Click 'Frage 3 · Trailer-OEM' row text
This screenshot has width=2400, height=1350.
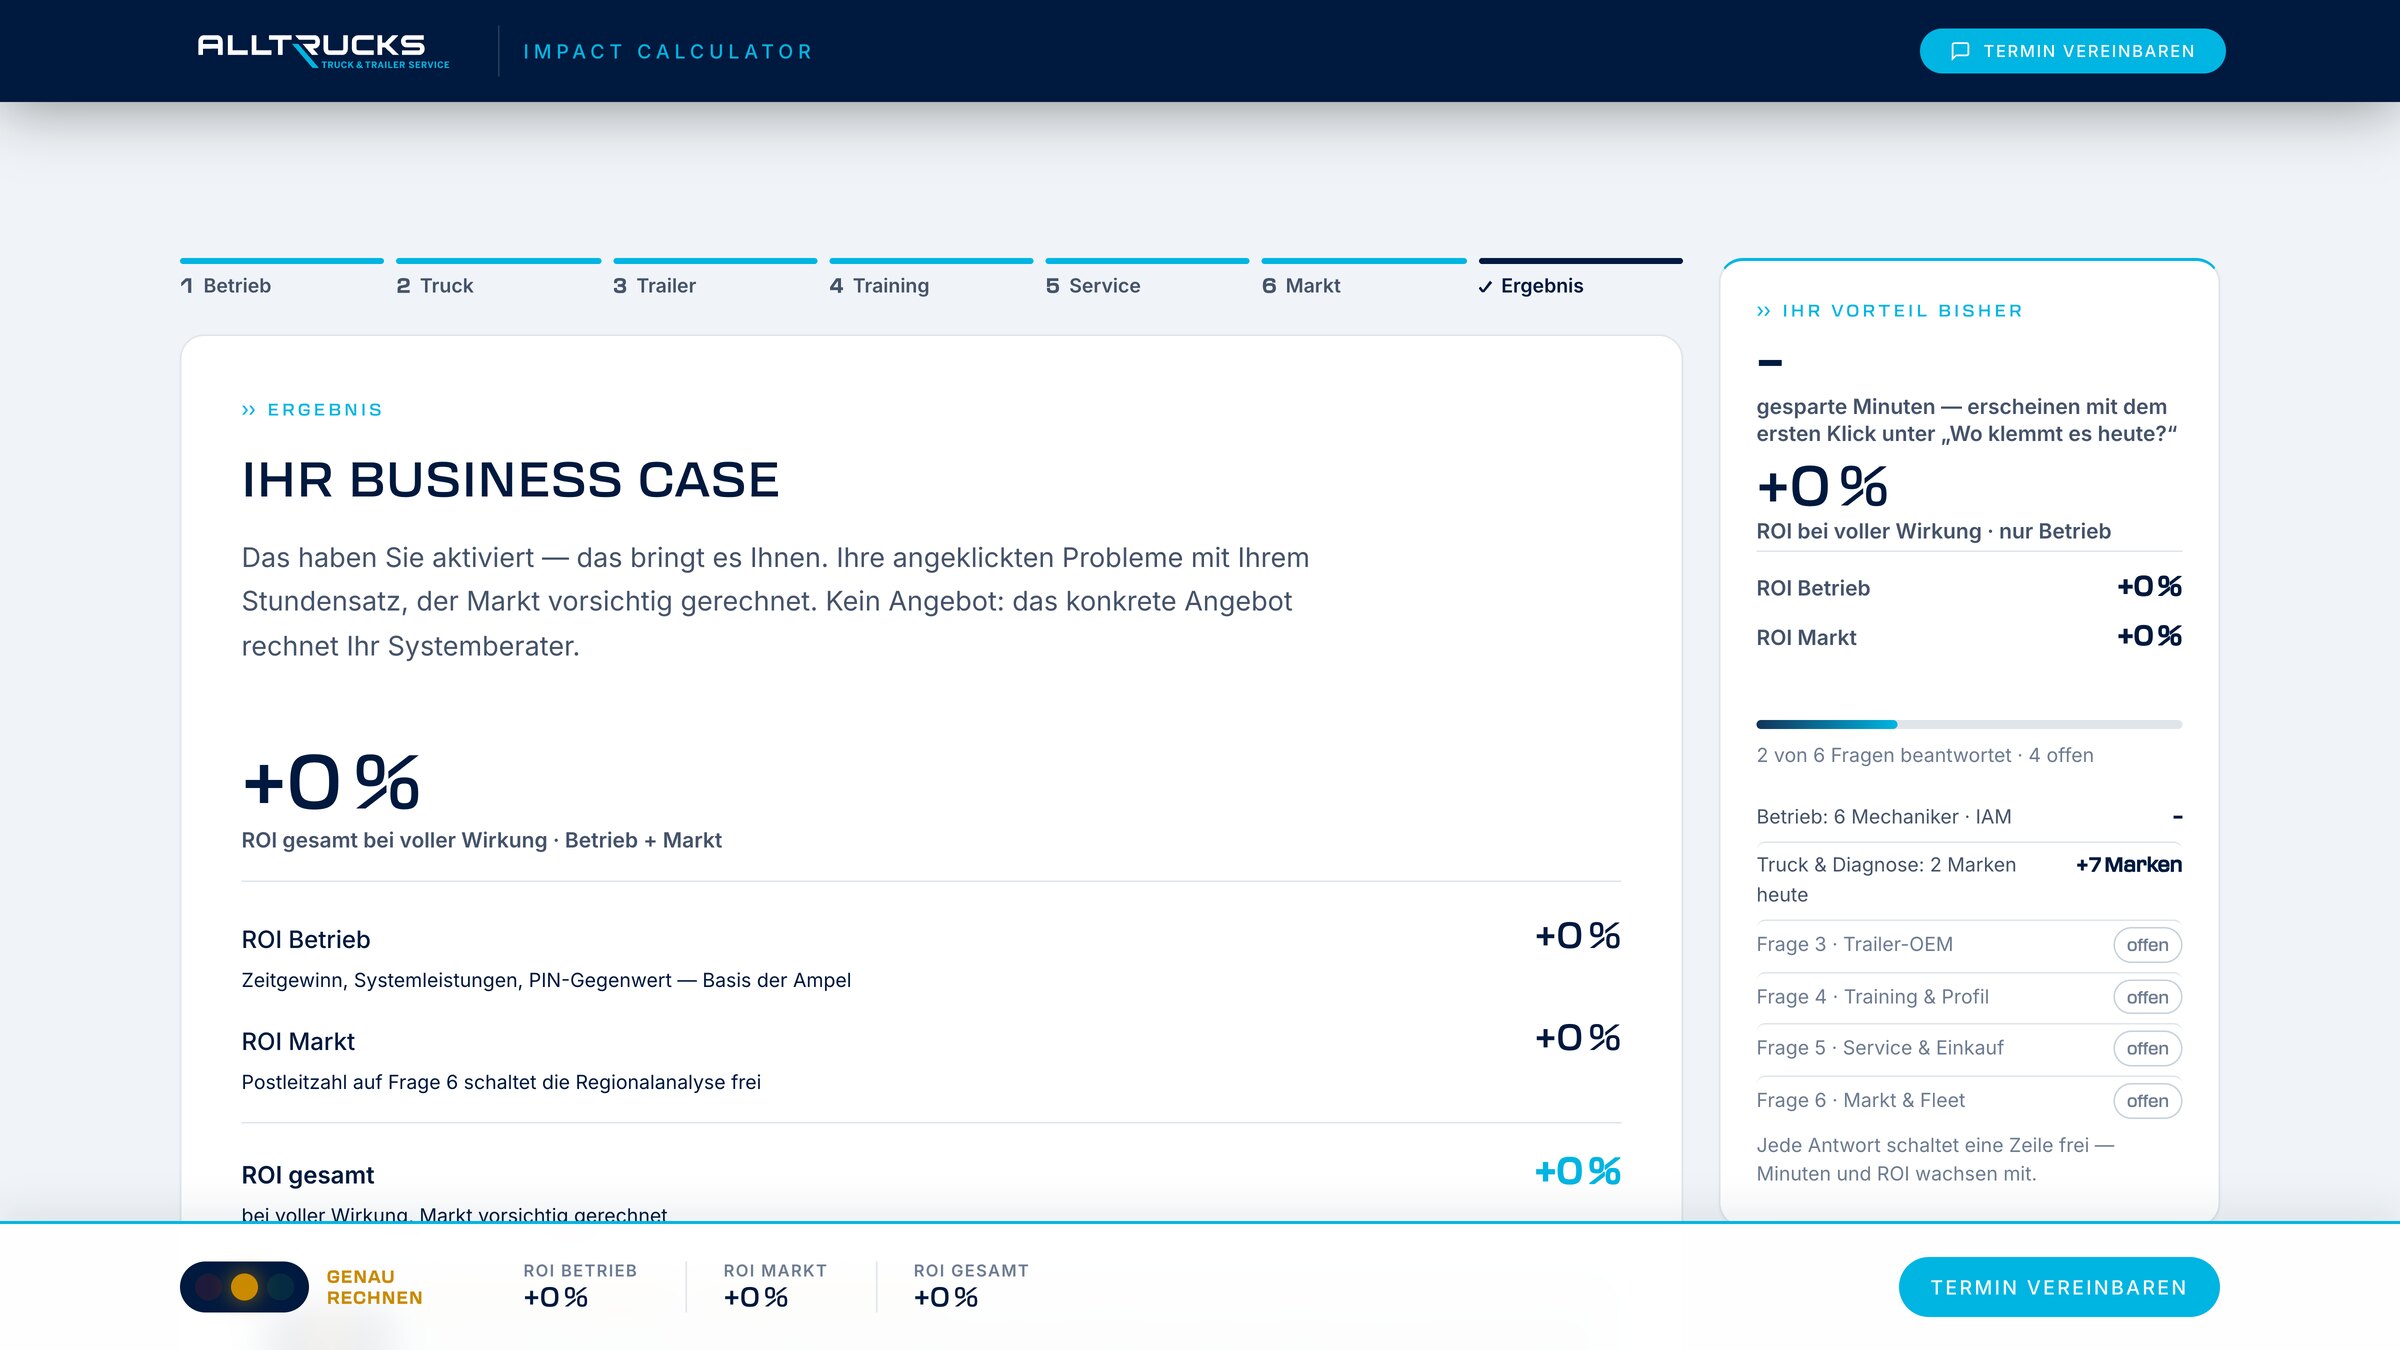pos(1855,944)
